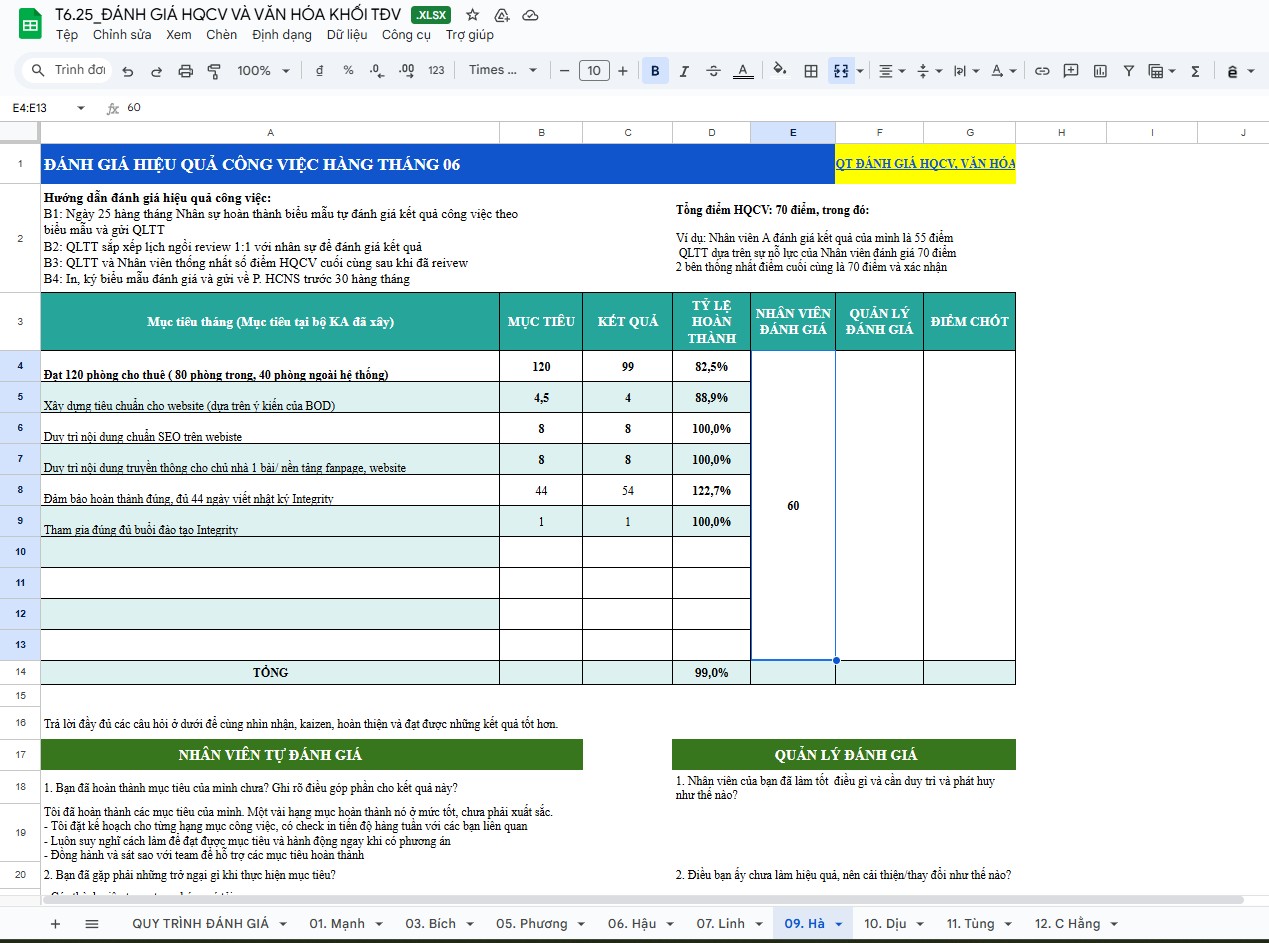
Task: Star this spreadsheet document
Action: click(473, 15)
